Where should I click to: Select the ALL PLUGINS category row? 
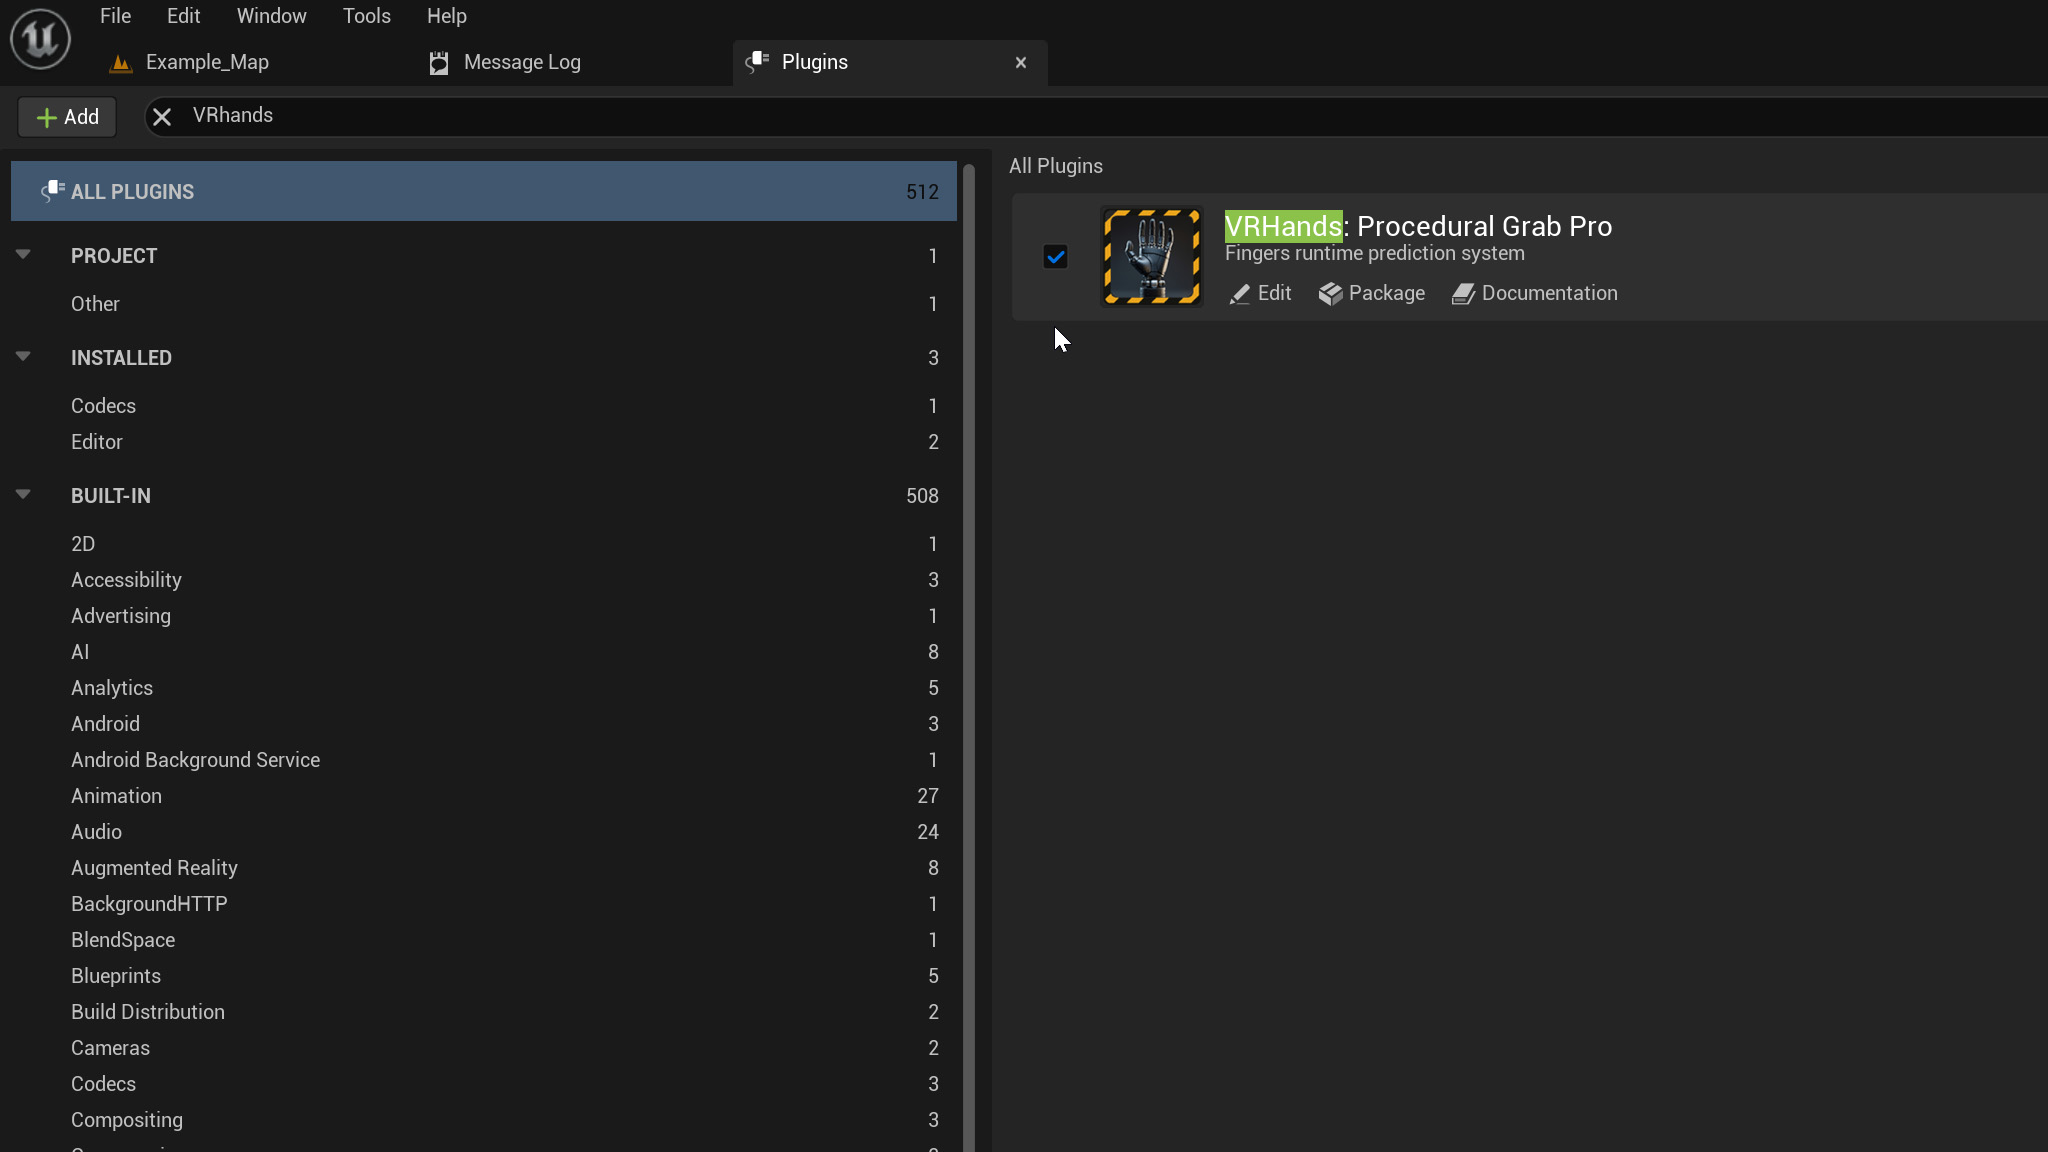(483, 192)
